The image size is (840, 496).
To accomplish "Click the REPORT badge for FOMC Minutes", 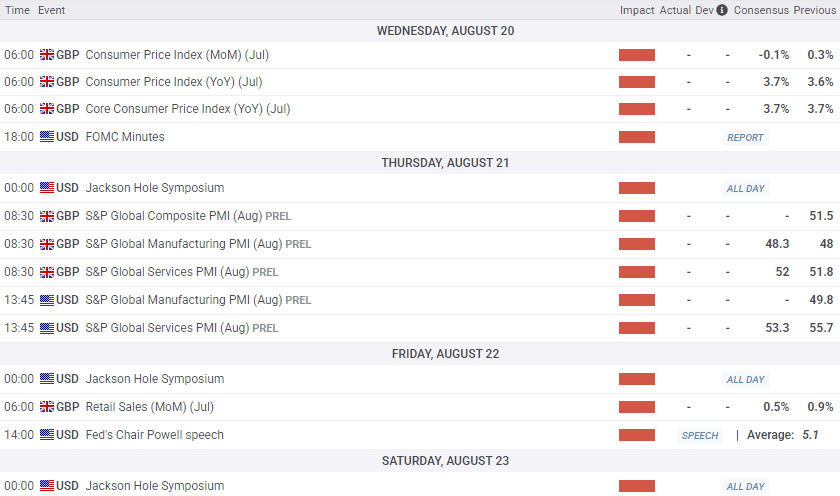I will click(x=745, y=137).
